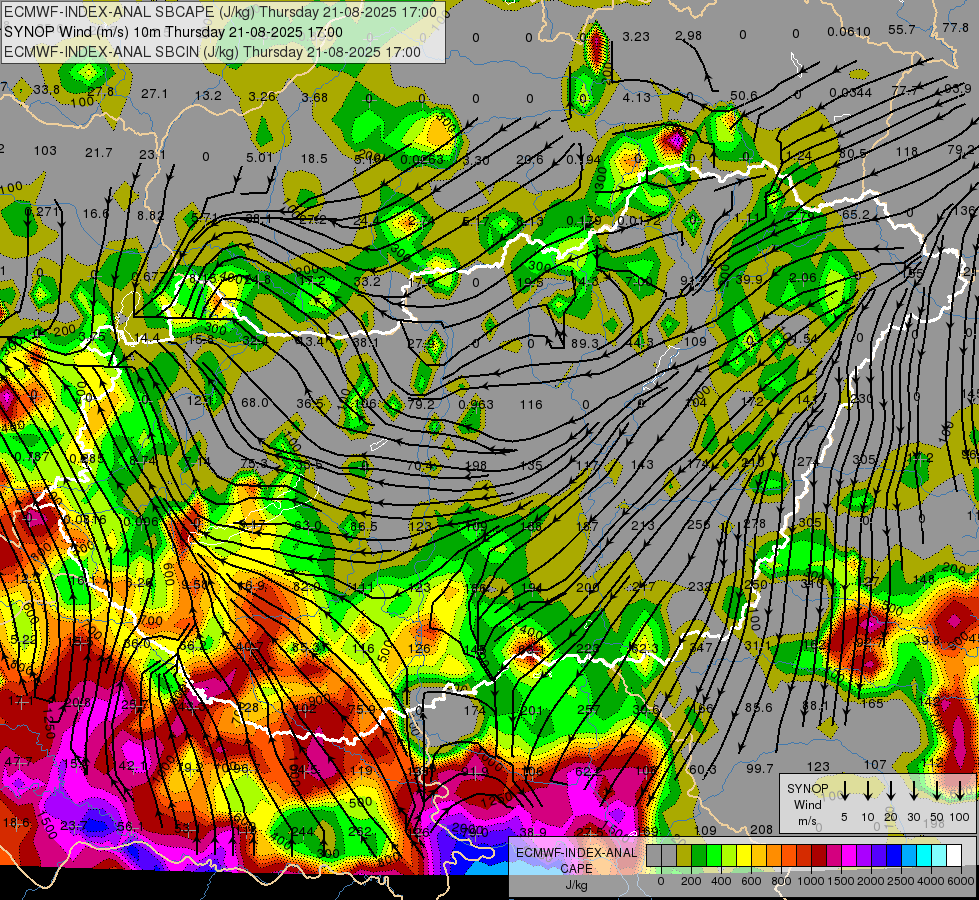Viewport: 979px width, 900px height.
Task: Click the '89.3' map value
Action: click(x=585, y=344)
